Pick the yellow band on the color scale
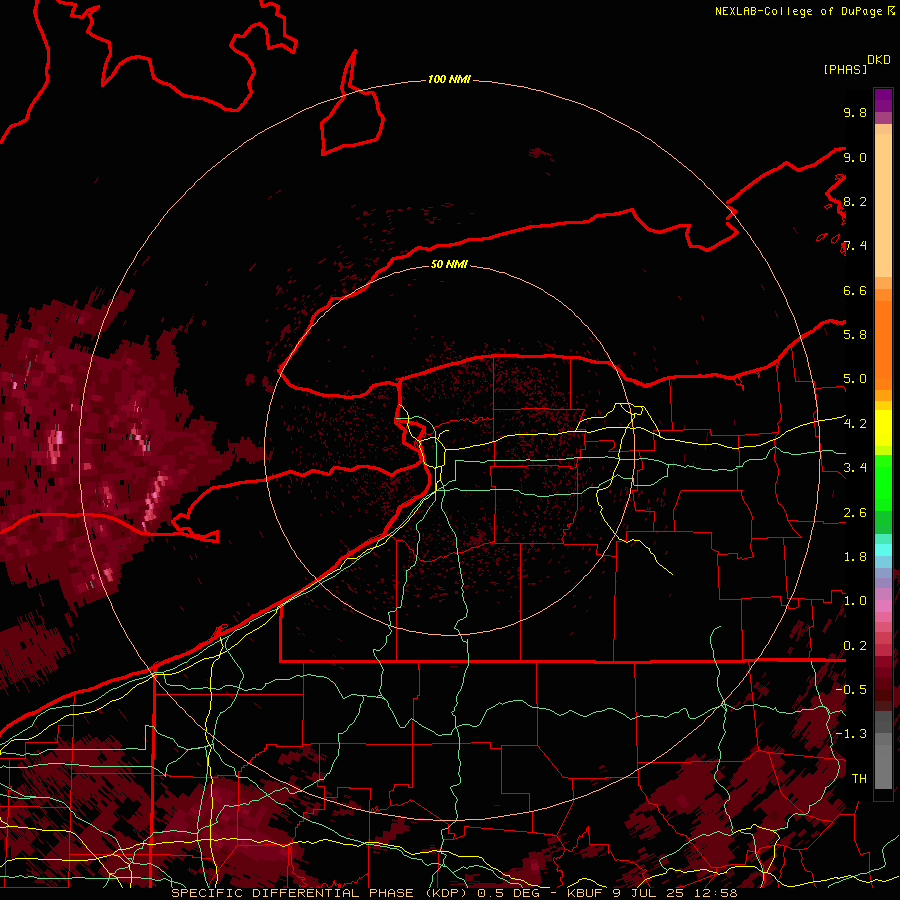The height and width of the screenshot is (900, 900). click(883, 428)
